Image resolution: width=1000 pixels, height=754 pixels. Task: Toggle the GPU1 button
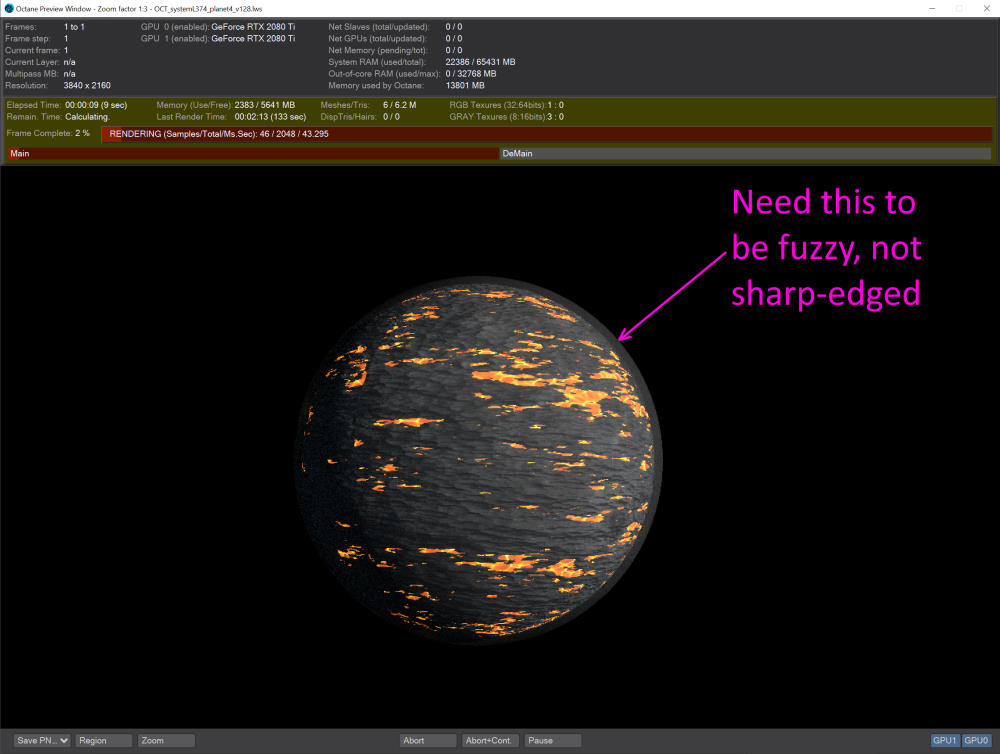pyautogui.click(x=945, y=741)
